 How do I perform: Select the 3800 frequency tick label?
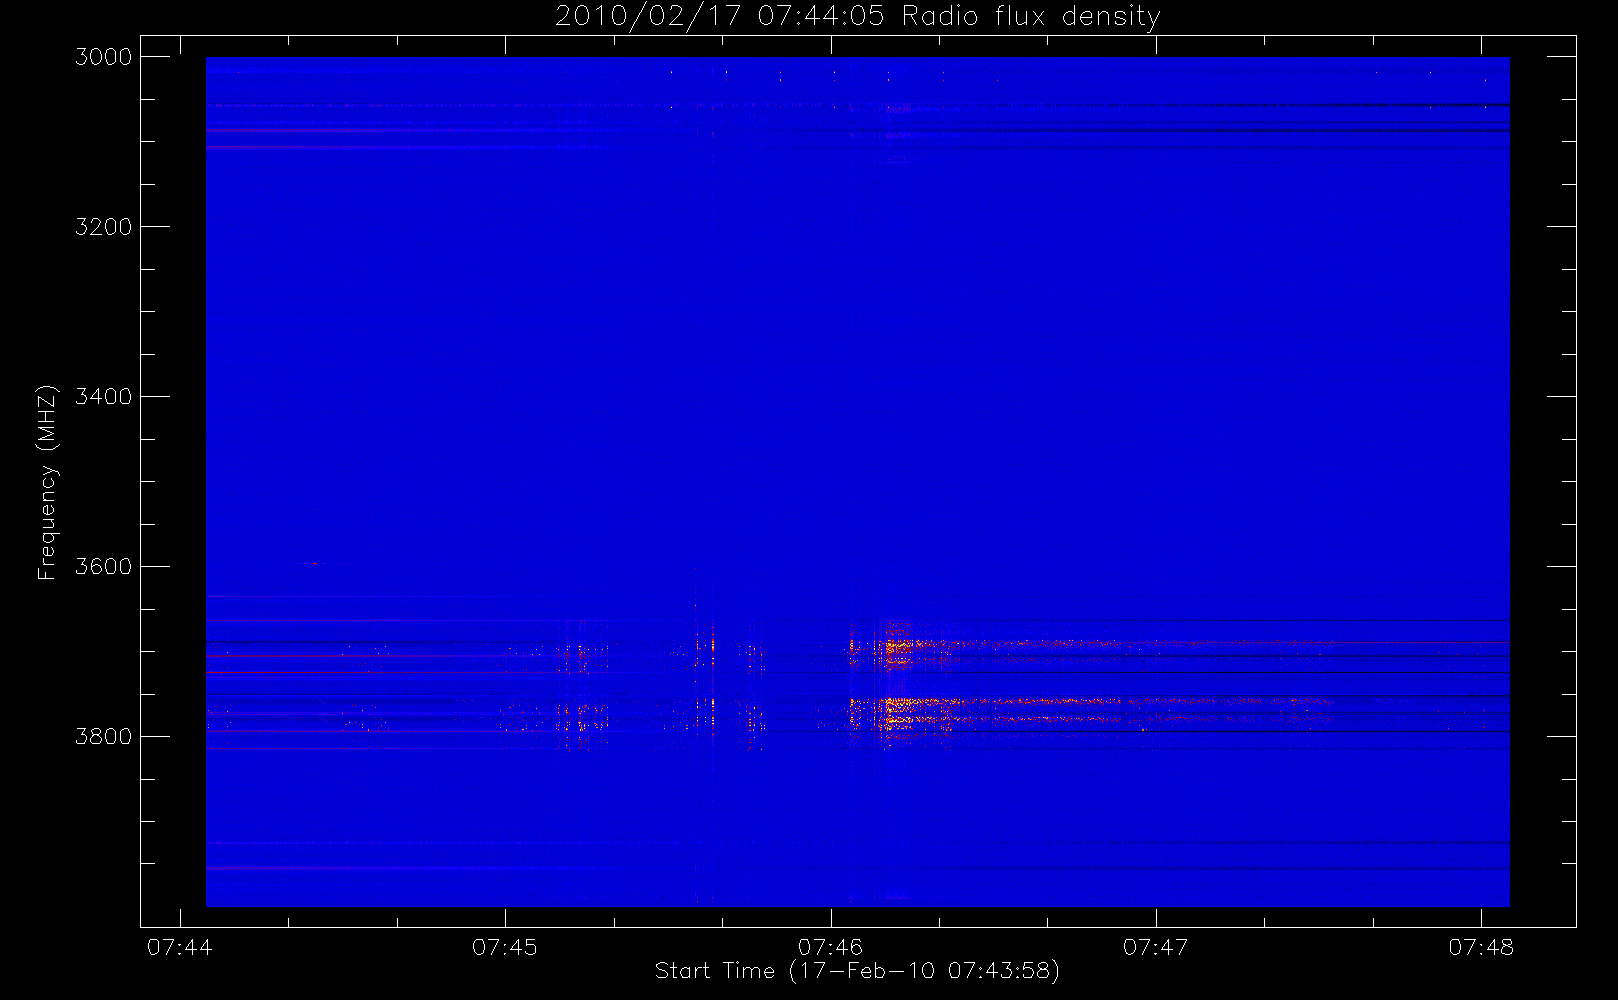(x=104, y=737)
